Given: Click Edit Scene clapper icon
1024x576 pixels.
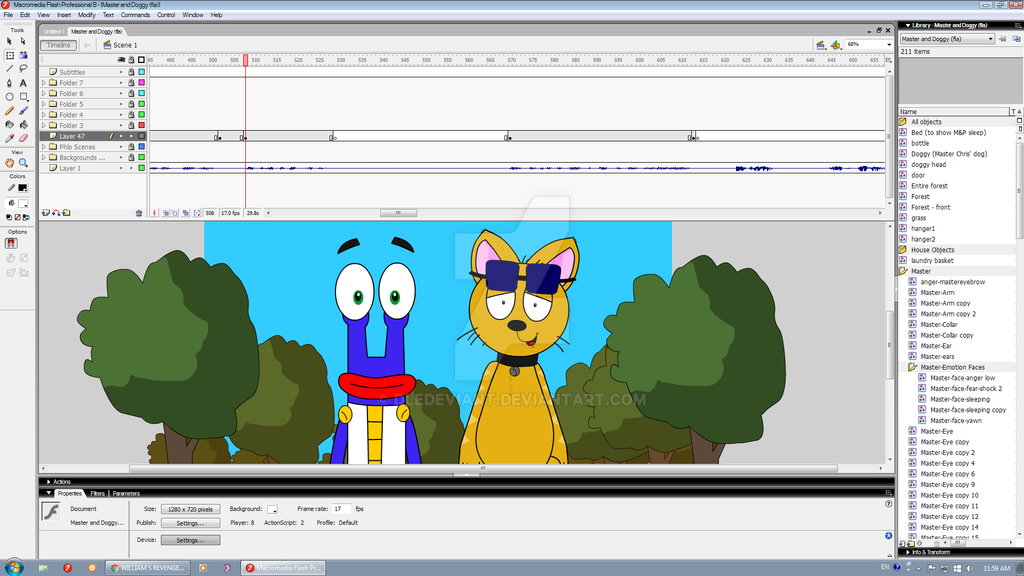Looking at the screenshot, I should coord(821,45).
